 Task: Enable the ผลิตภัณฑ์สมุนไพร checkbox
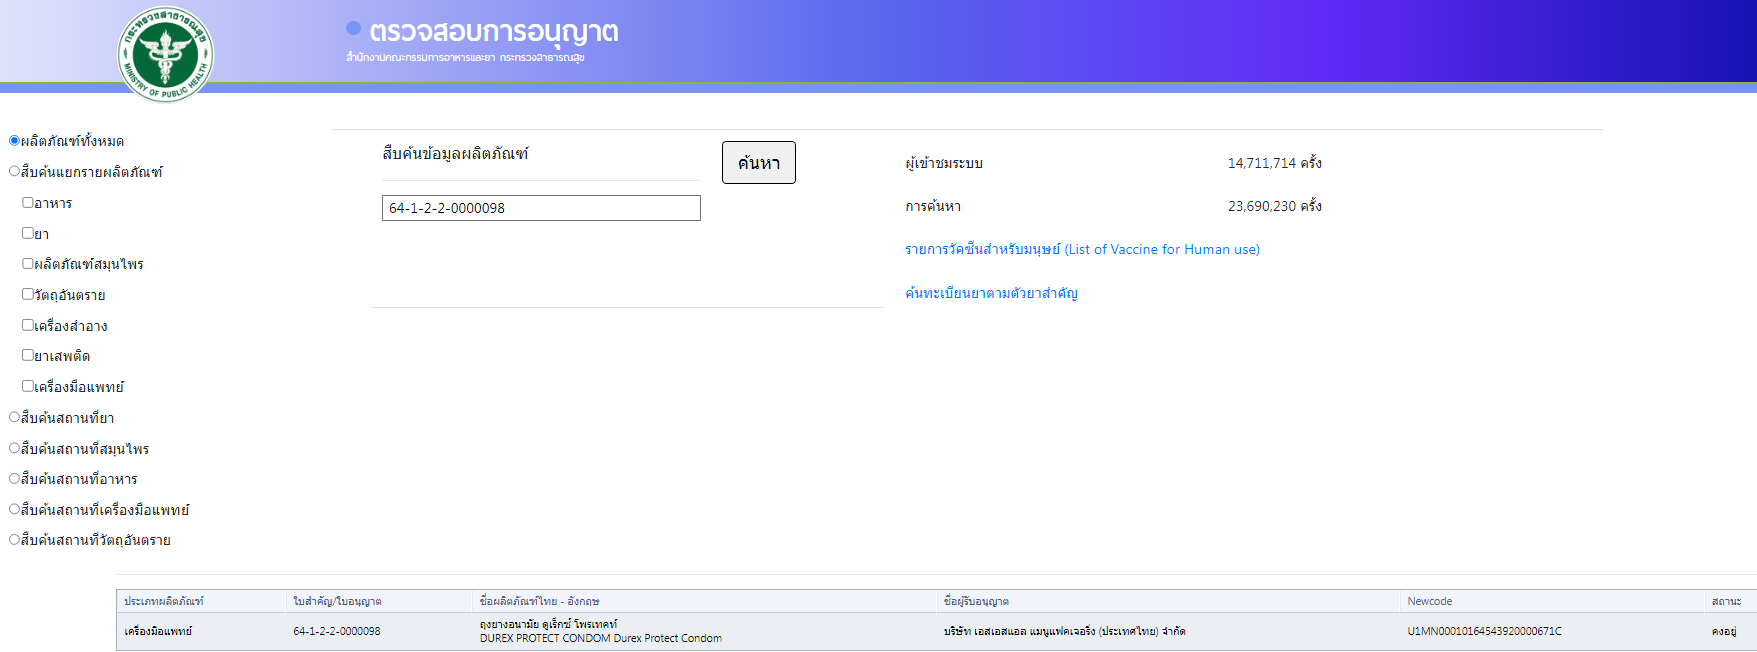[28, 264]
